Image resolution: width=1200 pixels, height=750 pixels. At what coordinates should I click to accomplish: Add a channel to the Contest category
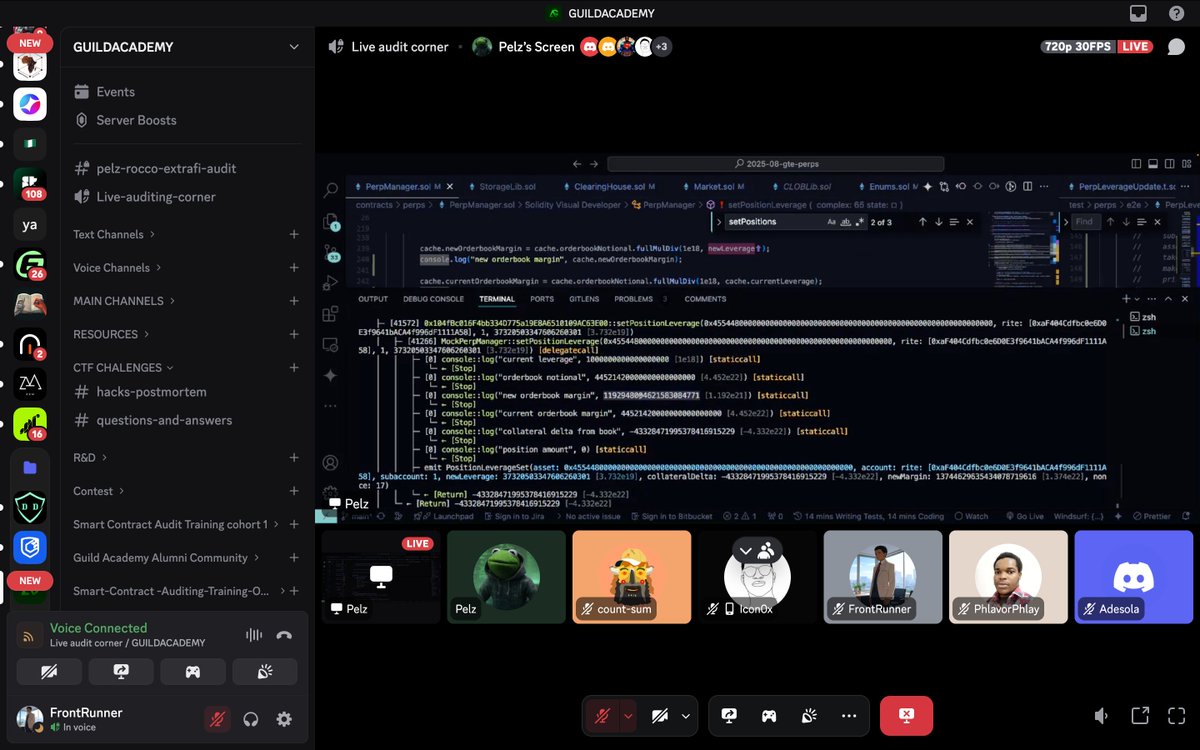coord(294,491)
